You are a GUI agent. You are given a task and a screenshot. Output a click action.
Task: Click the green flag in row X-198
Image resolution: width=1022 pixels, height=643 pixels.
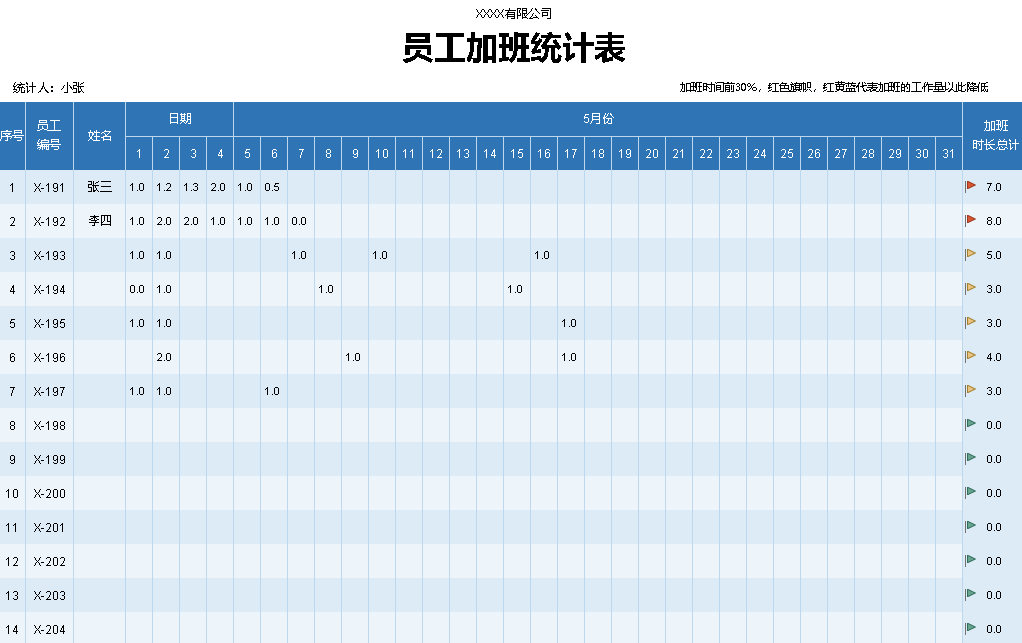coord(970,424)
